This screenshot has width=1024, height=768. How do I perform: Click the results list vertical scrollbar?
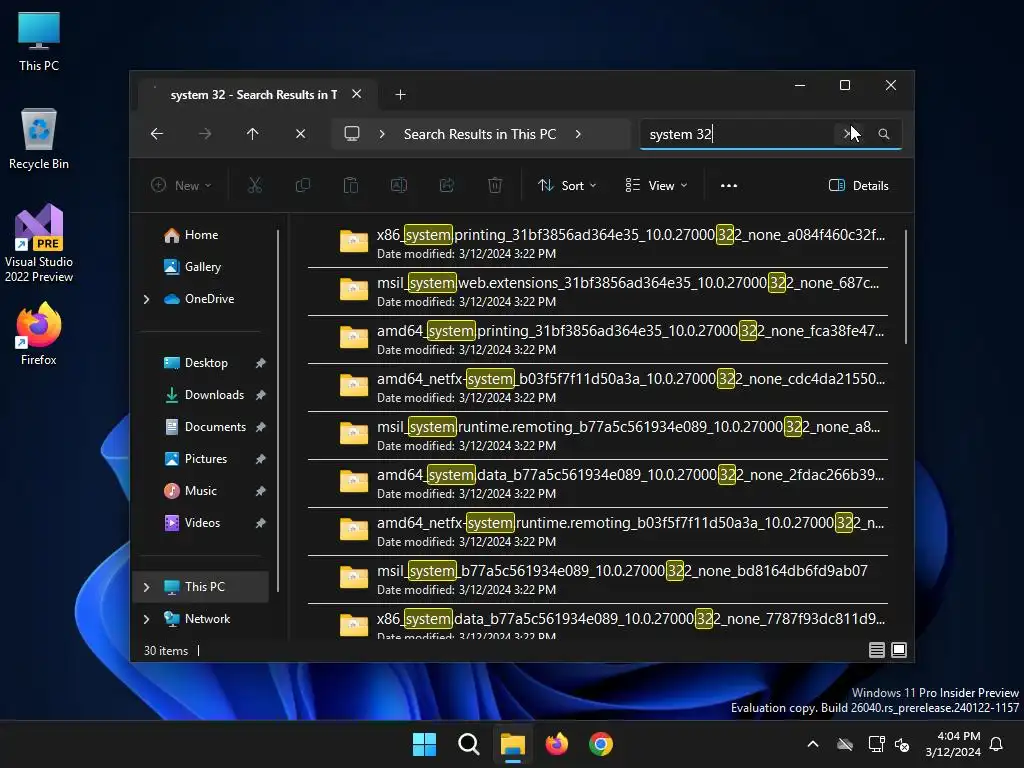[x=906, y=287]
